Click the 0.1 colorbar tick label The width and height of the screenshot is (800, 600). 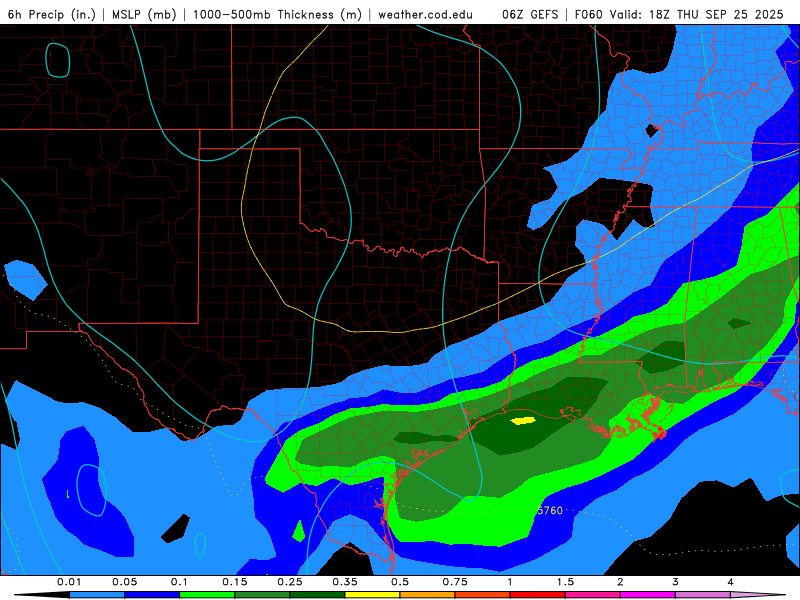click(x=179, y=582)
